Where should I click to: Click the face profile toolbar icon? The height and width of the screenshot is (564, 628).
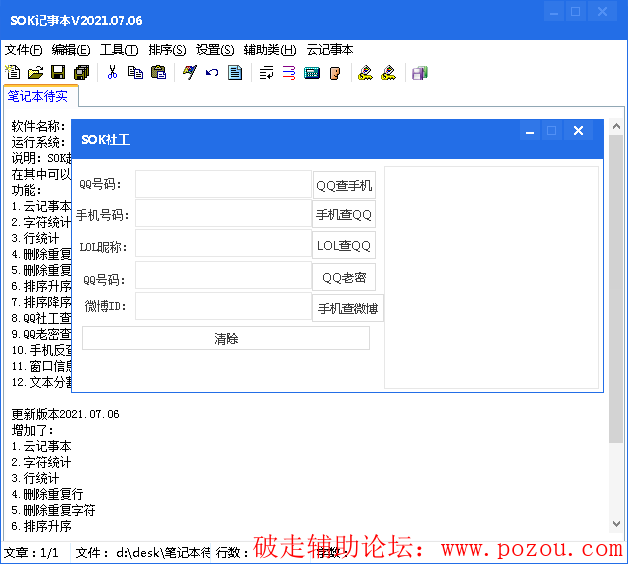click(x=335, y=73)
